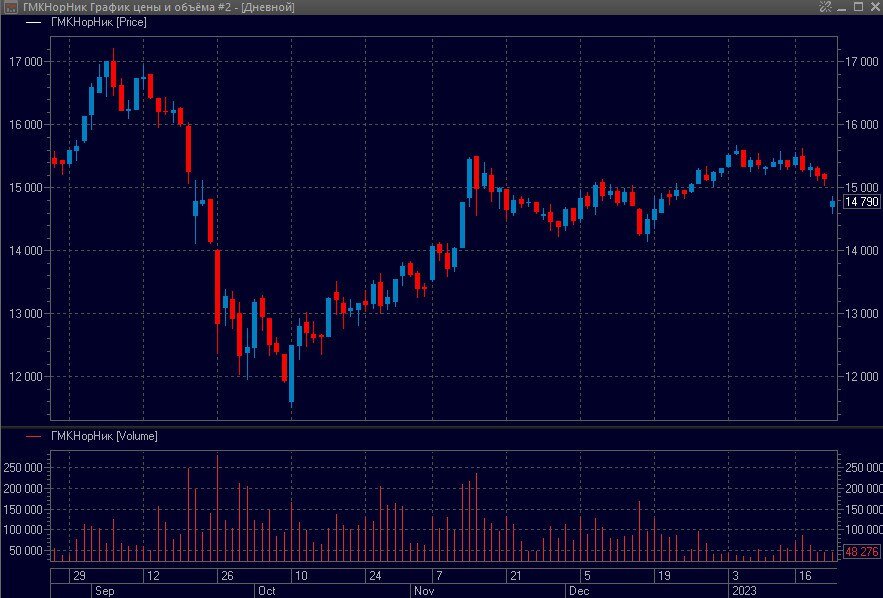Click the current price tag 14 790

[x=862, y=202]
